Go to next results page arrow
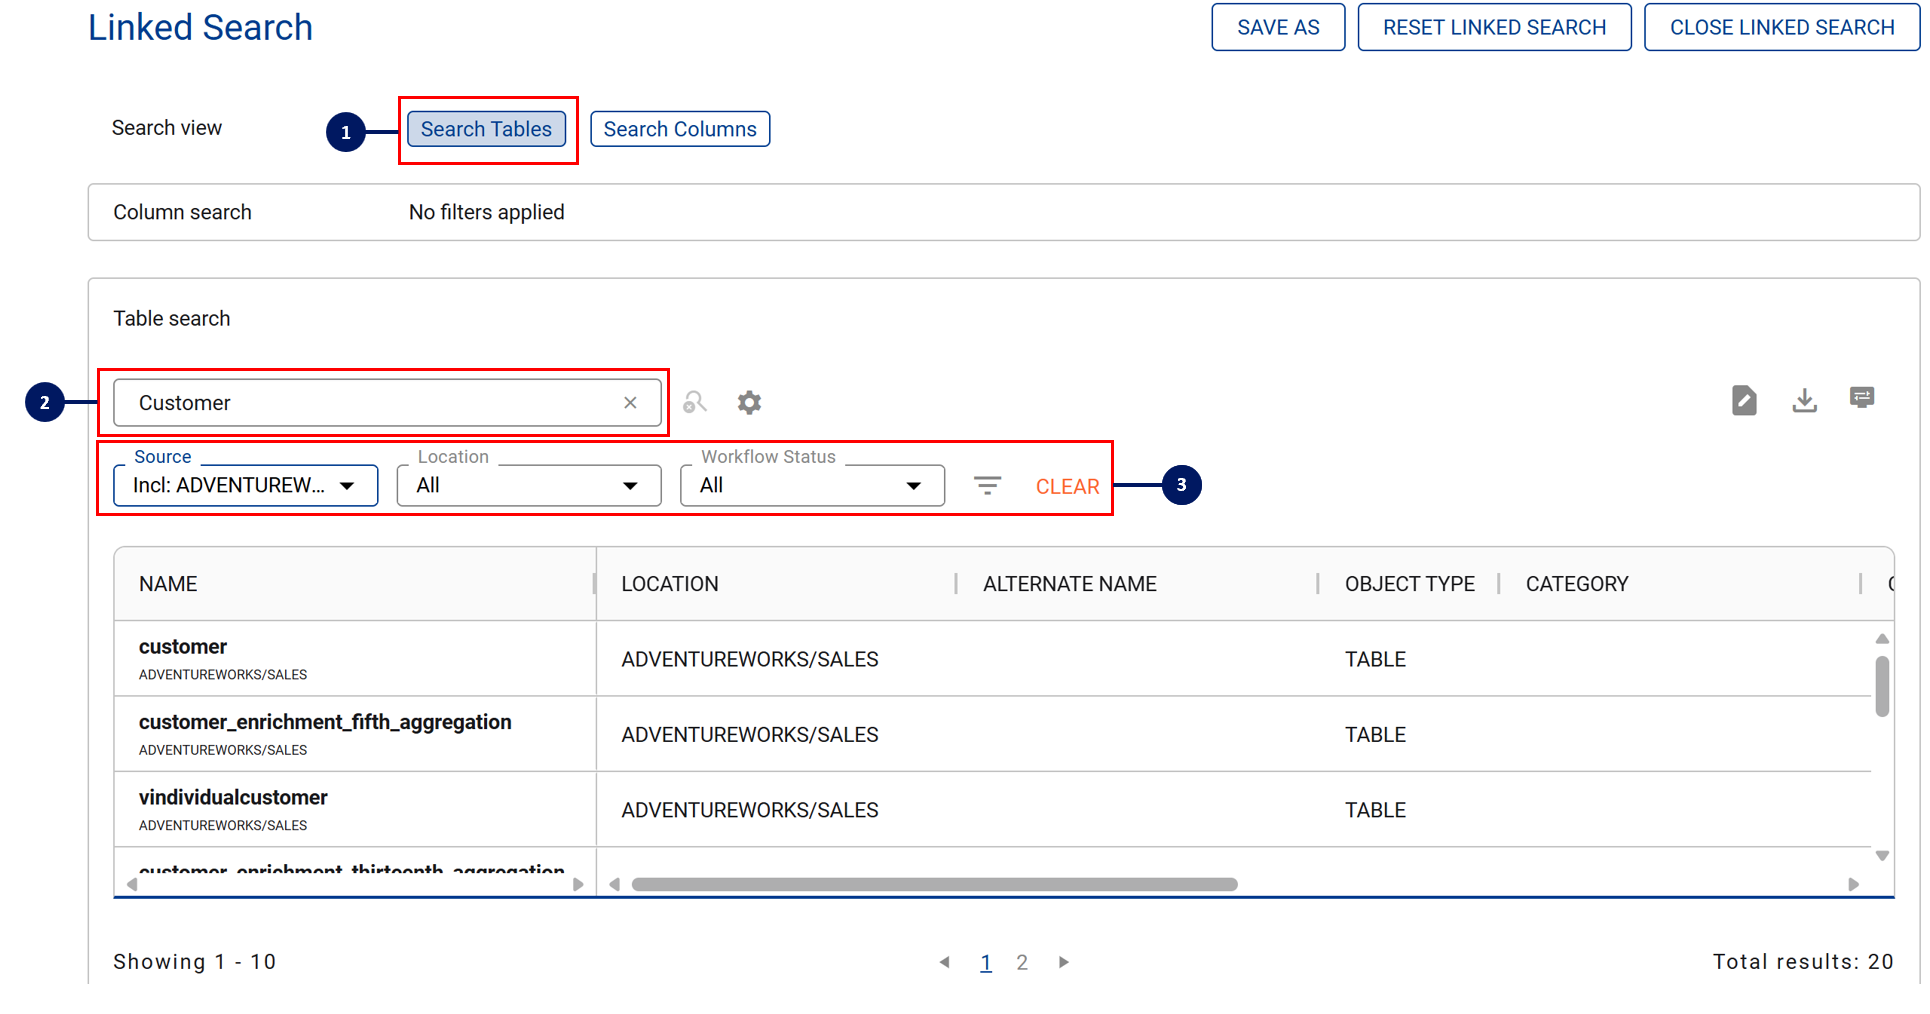1930x1014 pixels. [x=1064, y=962]
